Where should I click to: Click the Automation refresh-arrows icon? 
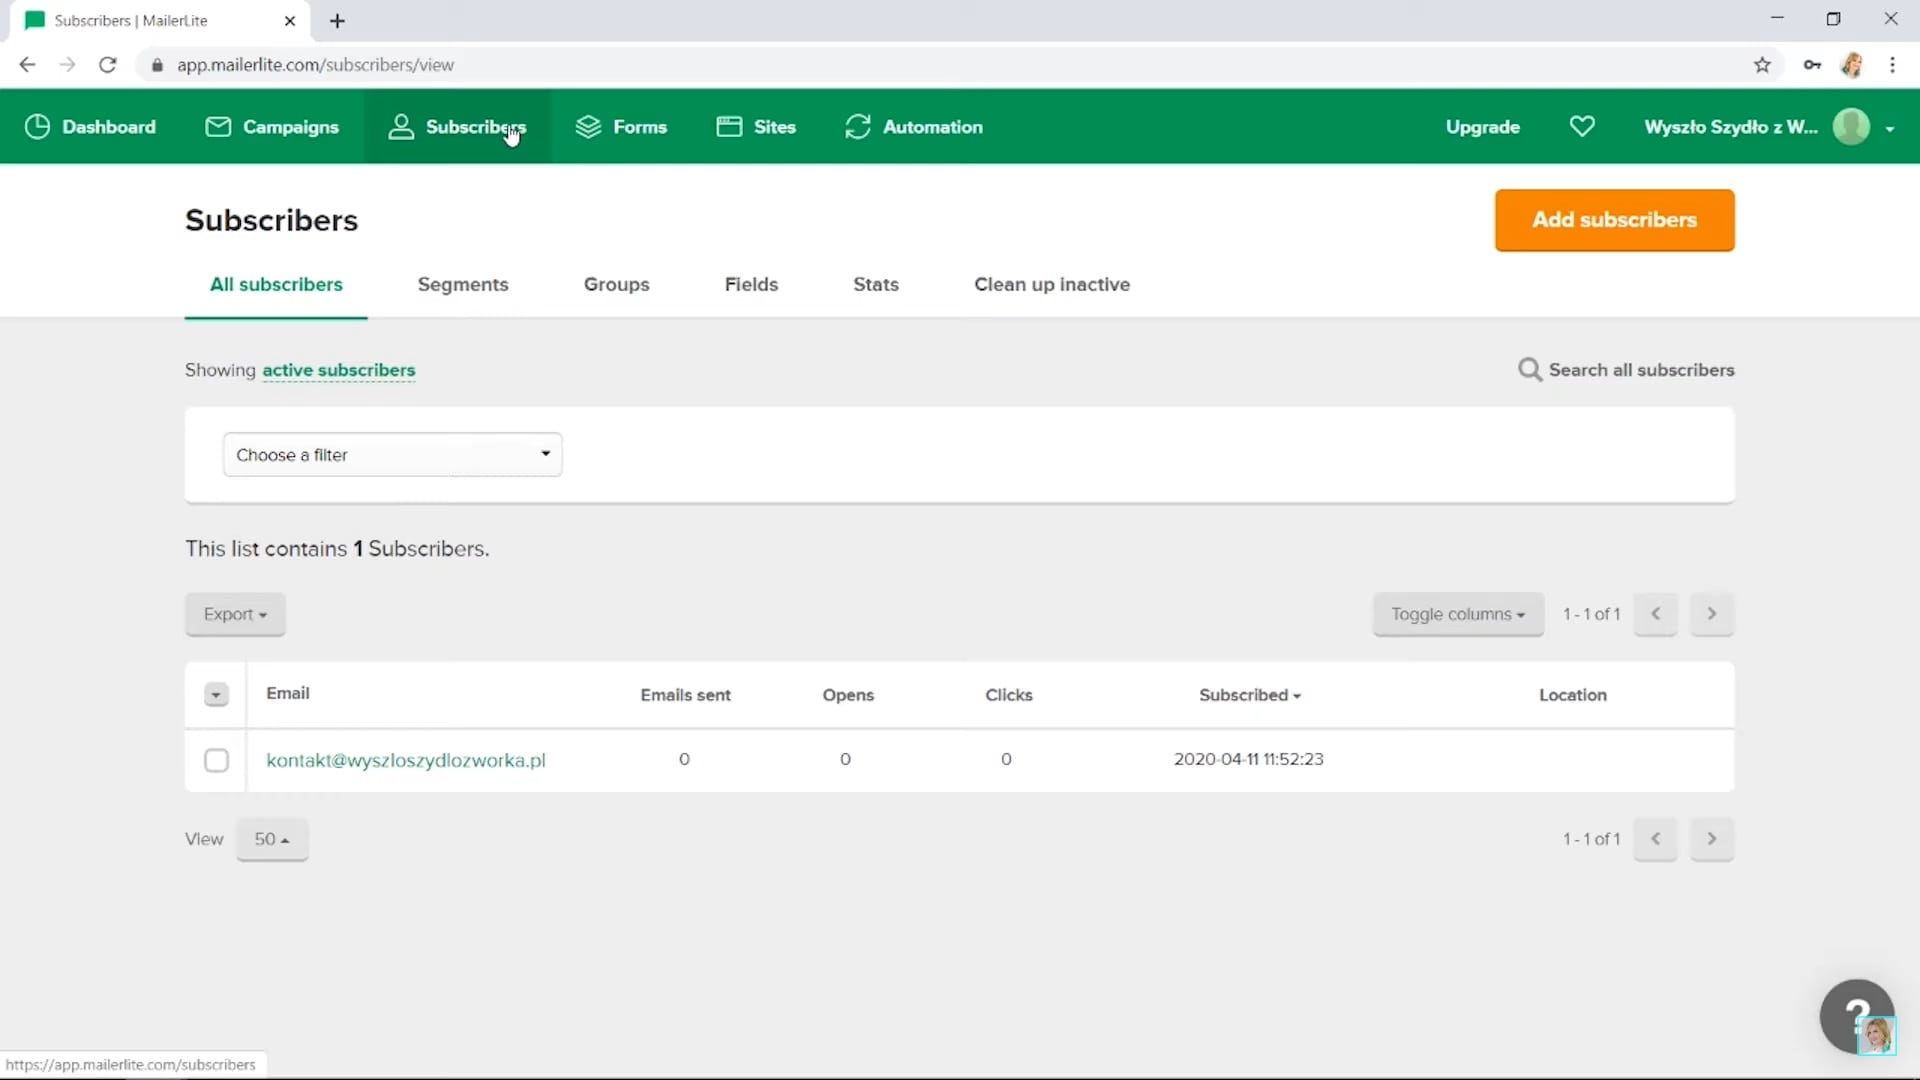pos(857,127)
